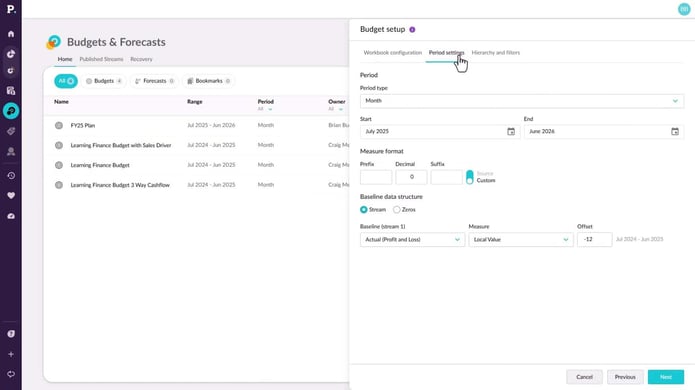The image size is (695, 390).
Task: Open the gauge dashboard sidebar icon
Action: [11, 216]
